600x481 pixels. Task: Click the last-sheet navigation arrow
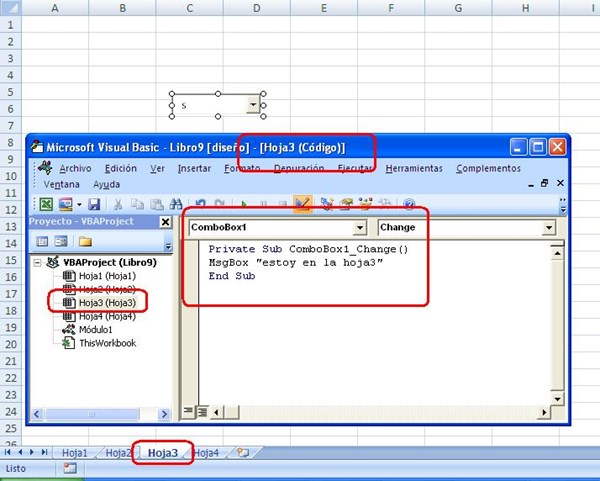coord(44,452)
